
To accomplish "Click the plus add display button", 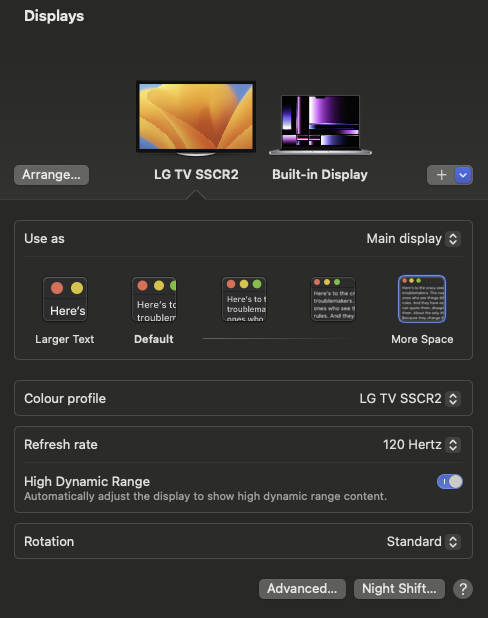I will click(441, 175).
